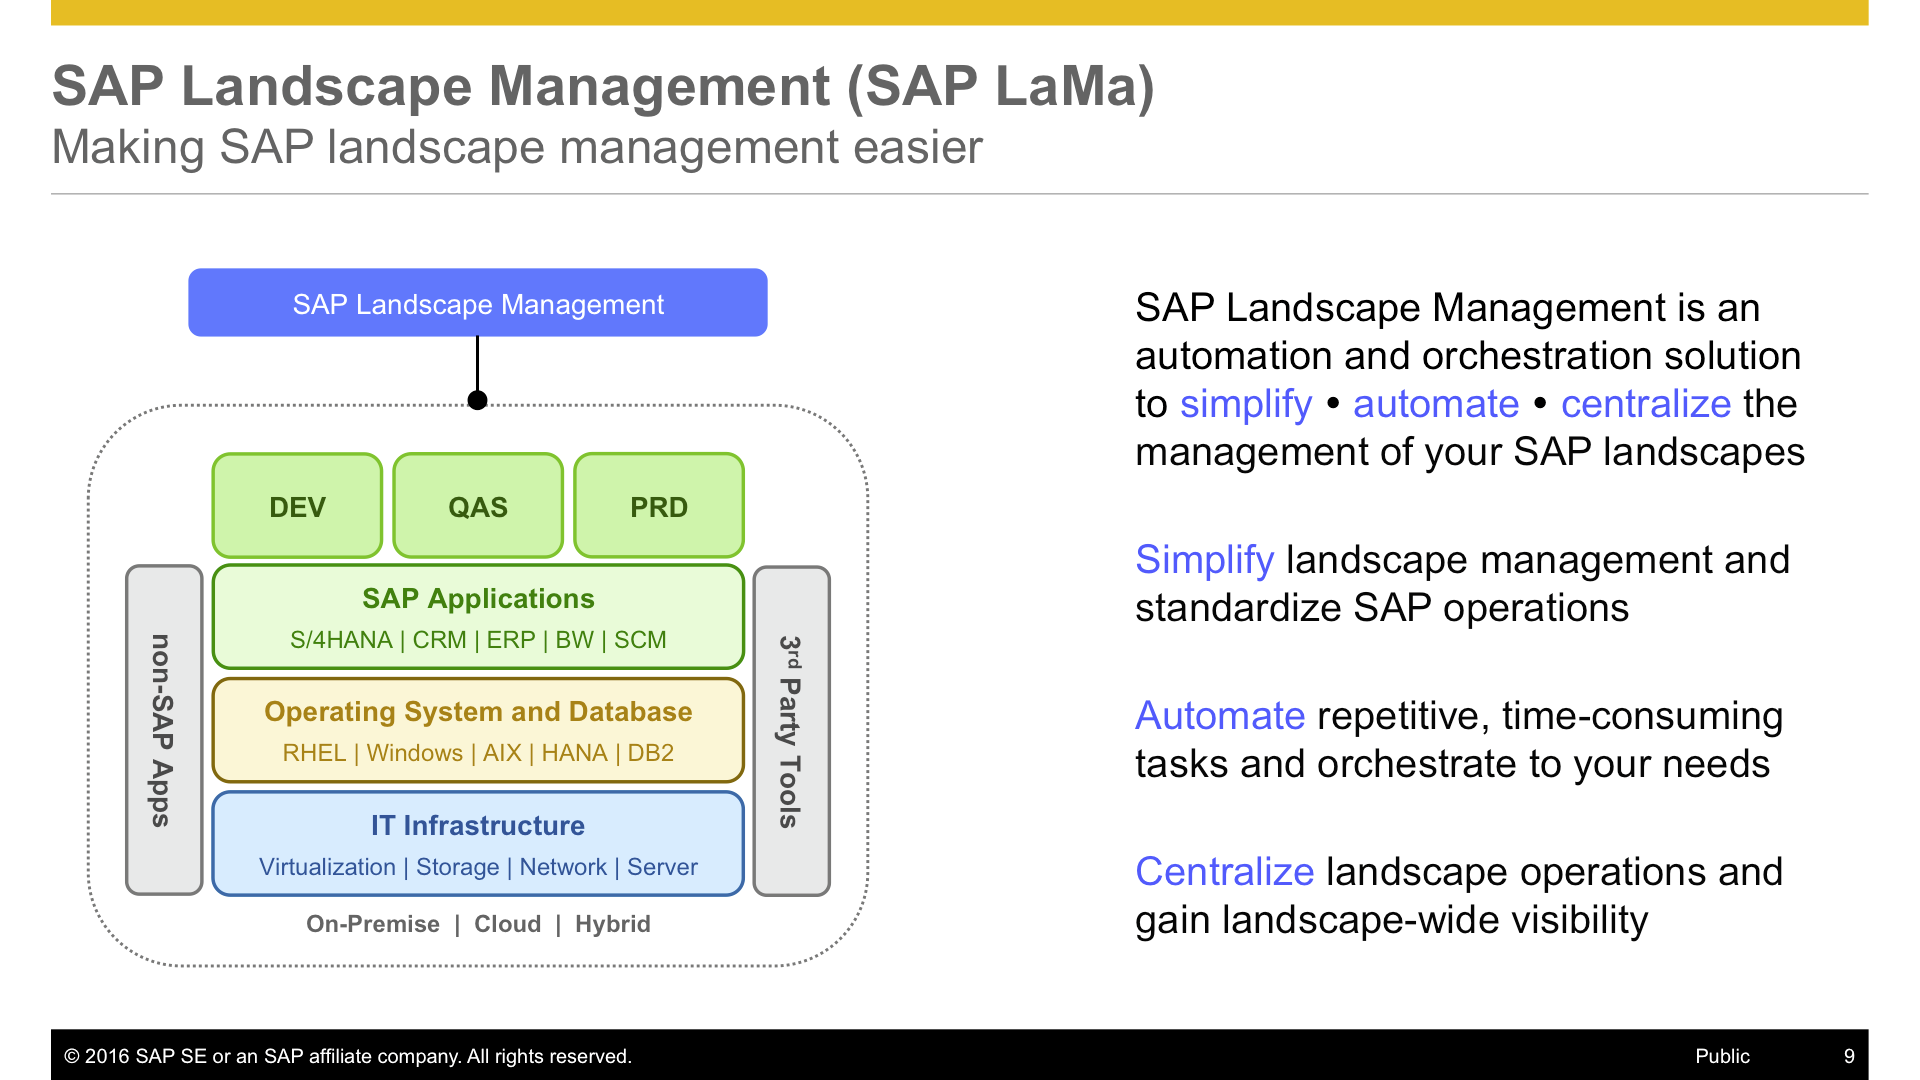Select the QAS green box
The image size is (1920, 1080).
(478, 506)
